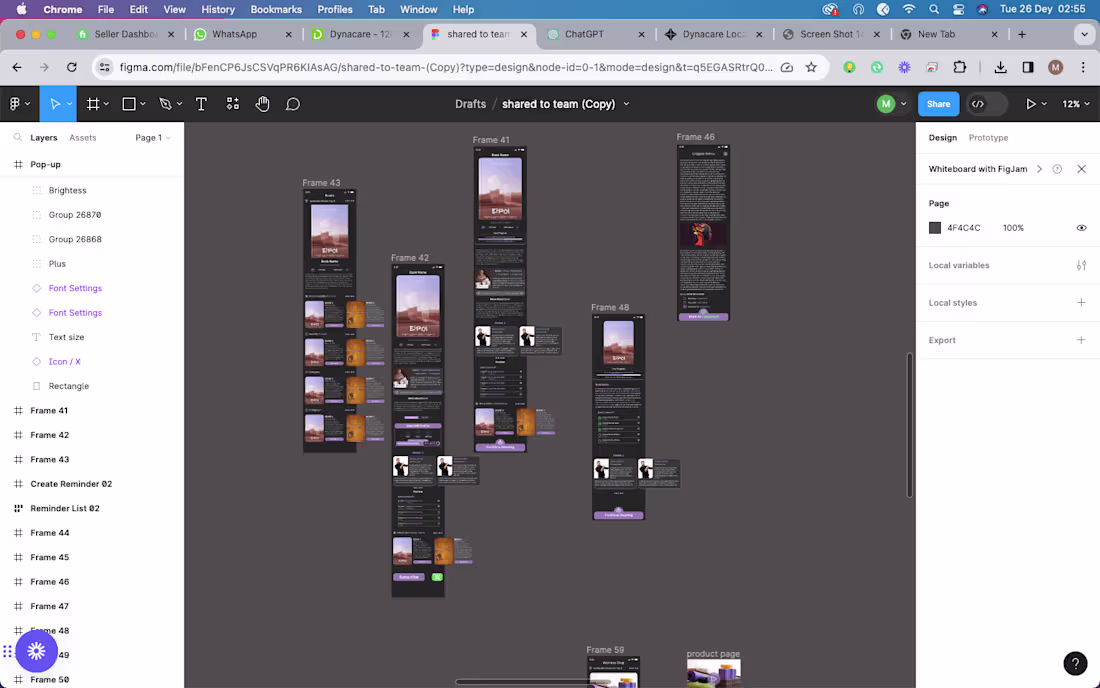Viewport: 1100px width, 688px height.
Task: Open Move tool options dropdown arrow
Action: click(x=69, y=104)
